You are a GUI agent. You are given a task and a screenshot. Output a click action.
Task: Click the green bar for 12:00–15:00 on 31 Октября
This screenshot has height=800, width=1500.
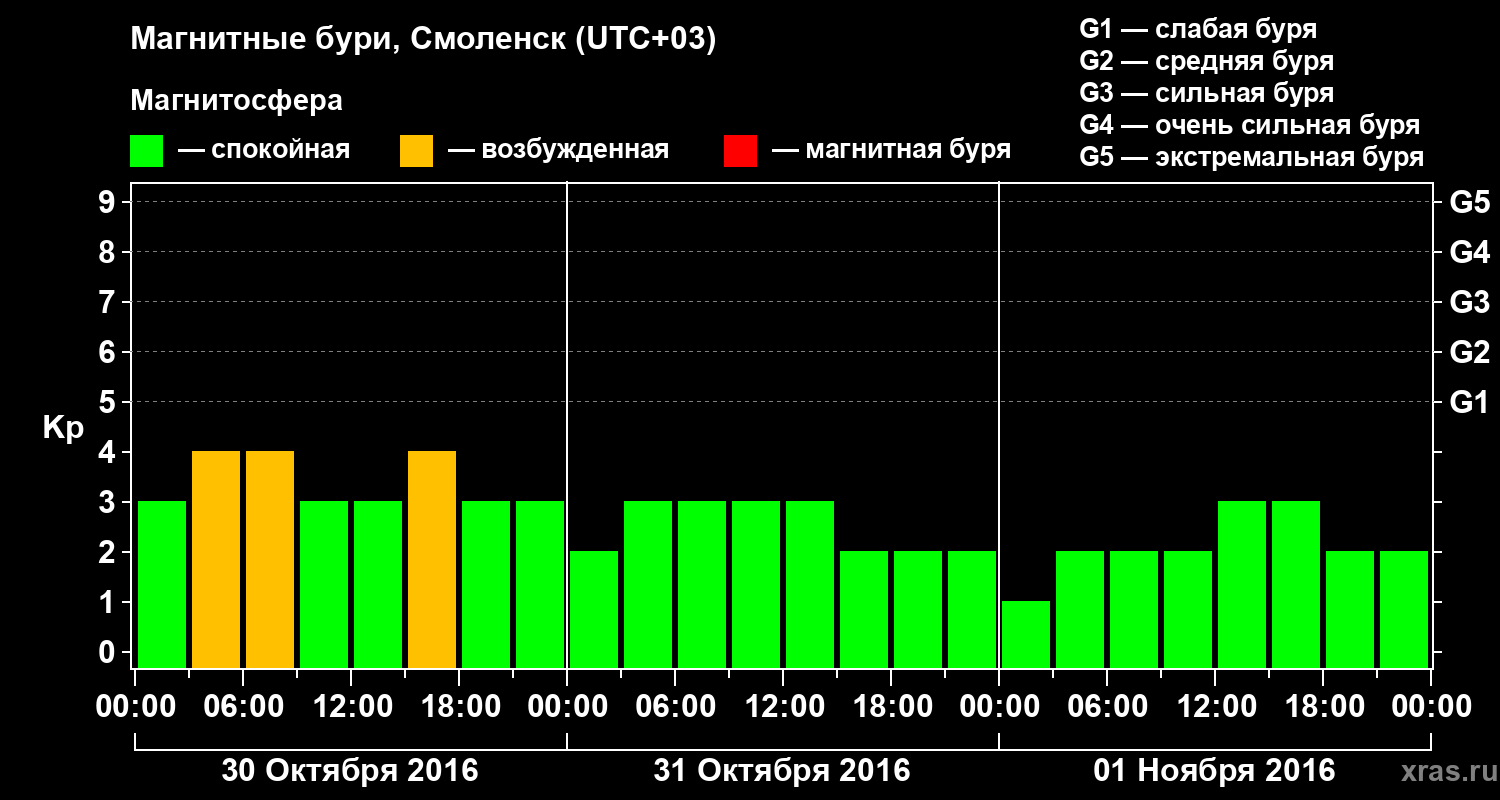pyautogui.click(x=810, y=584)
